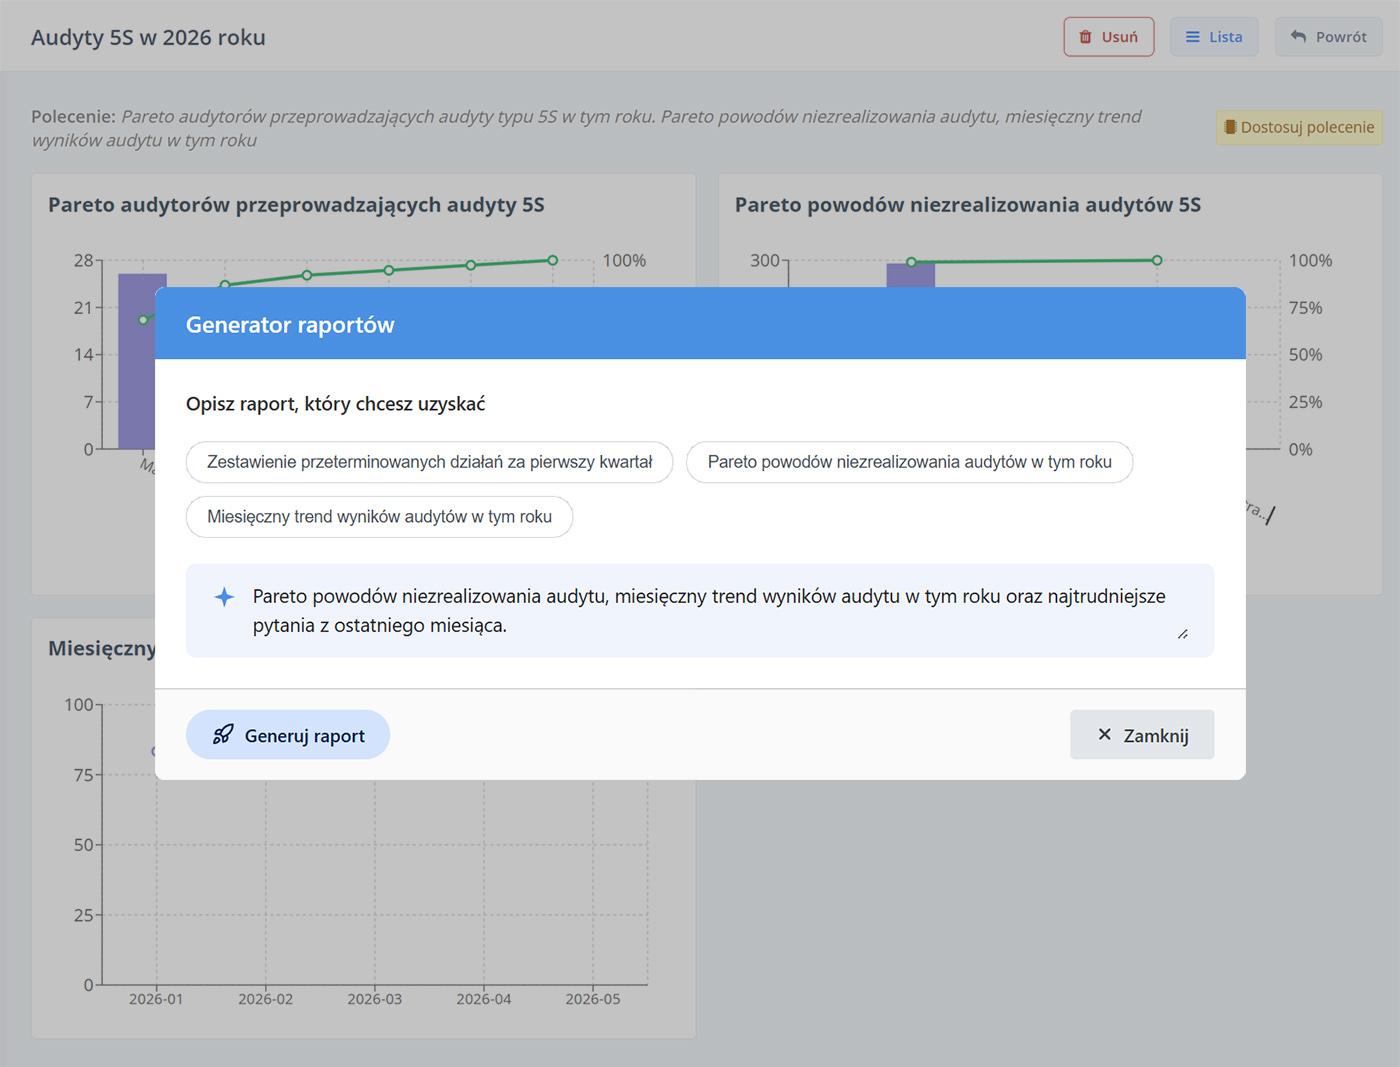
Task: Click the notebook icon on Dostosuj polecenie
Action: point(1230,127)
